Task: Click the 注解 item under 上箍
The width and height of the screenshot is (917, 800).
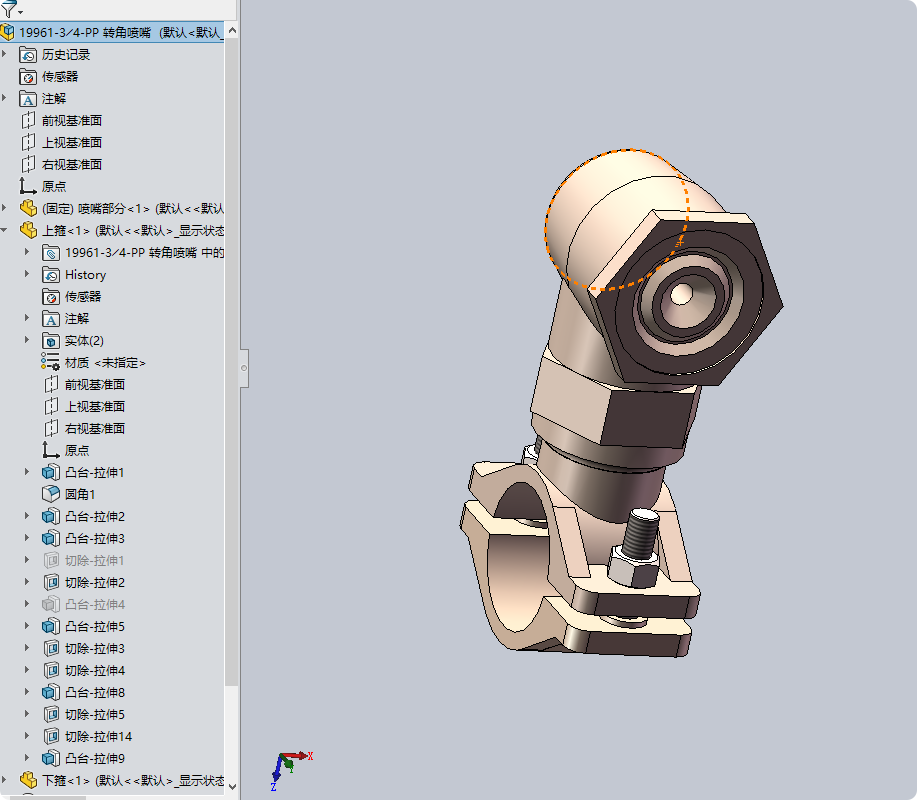Action: [x=77, y=319]
